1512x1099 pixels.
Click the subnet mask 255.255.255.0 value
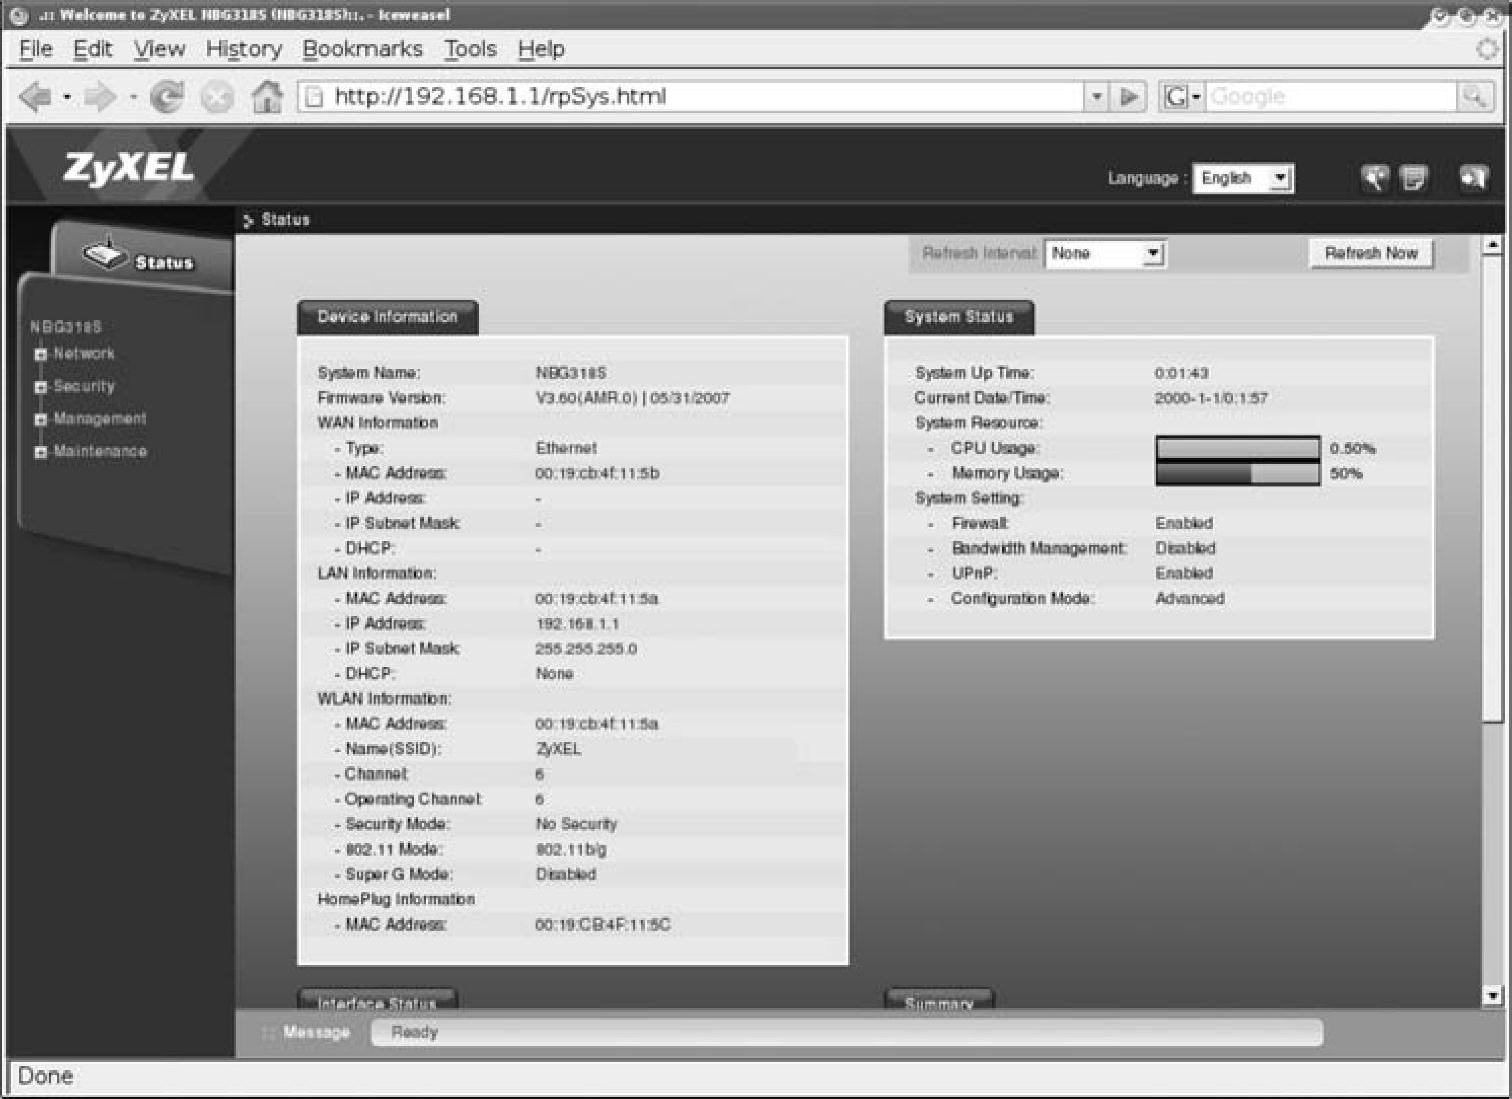(x=586, y=649)
